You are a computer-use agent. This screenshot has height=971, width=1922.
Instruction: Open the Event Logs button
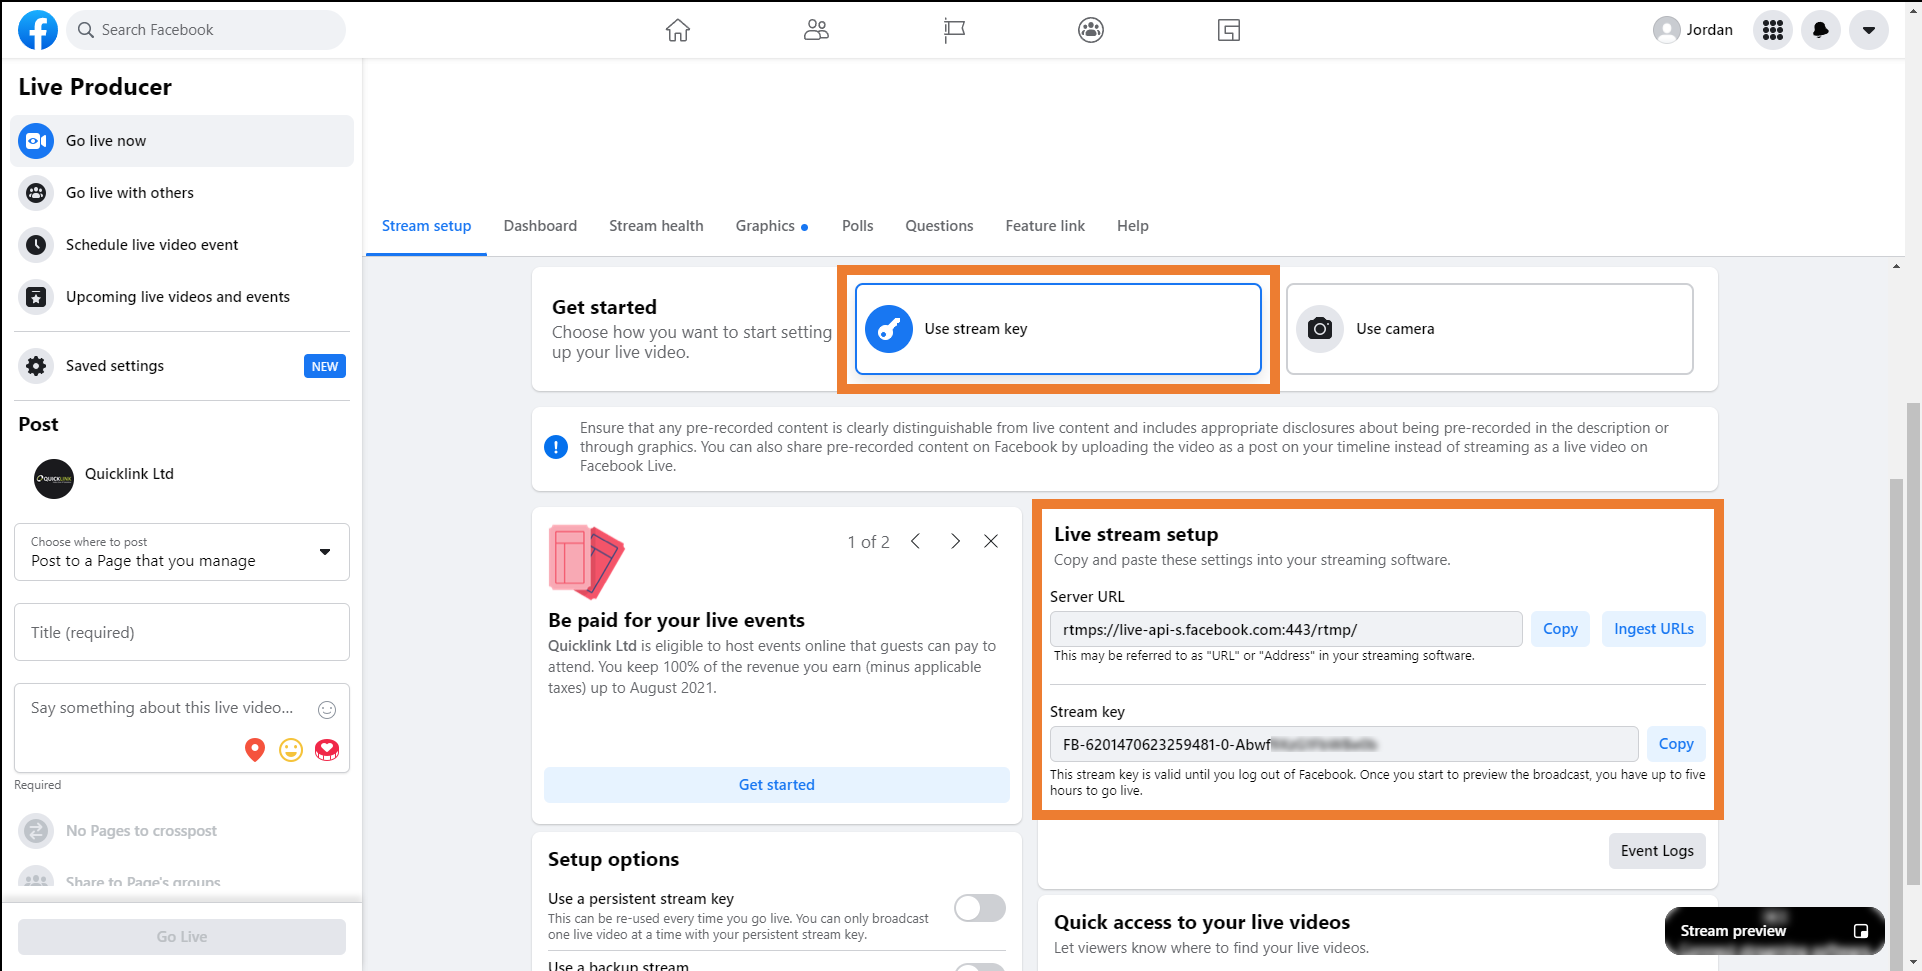(x=1657, y=851)
